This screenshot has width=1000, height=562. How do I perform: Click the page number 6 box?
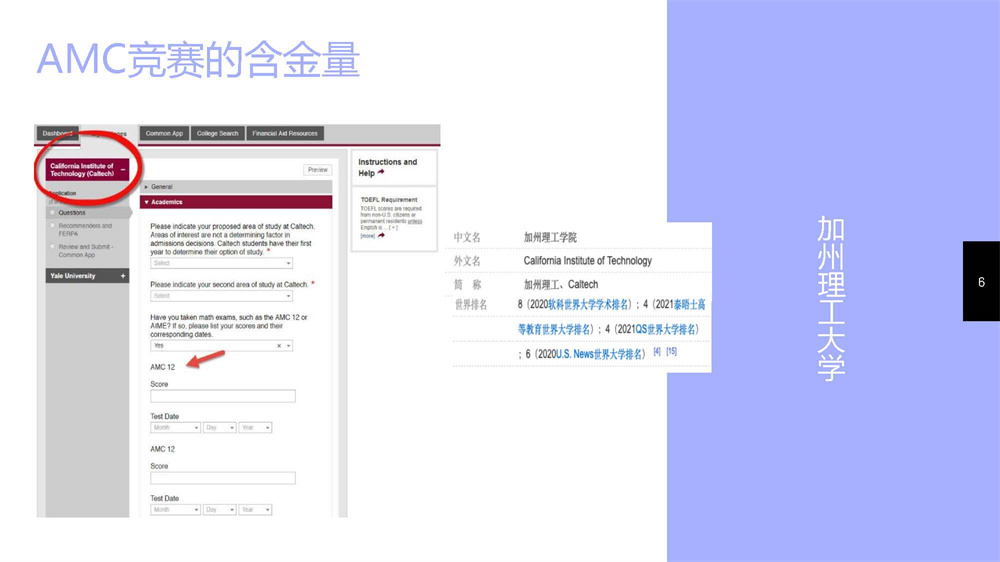click(x=981, y=281)
